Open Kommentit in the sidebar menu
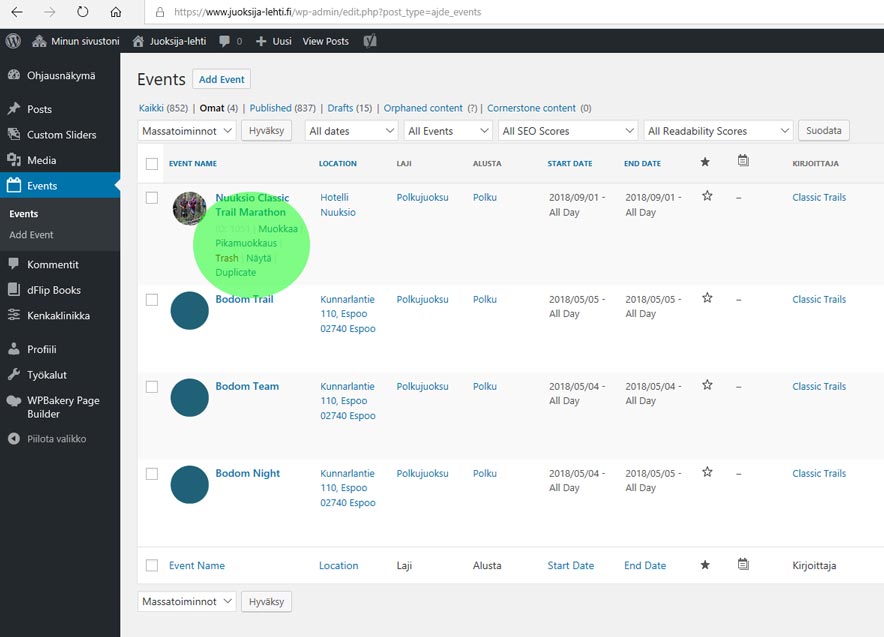The height and width of the screenshot is (637, 884). coord(53,265)
